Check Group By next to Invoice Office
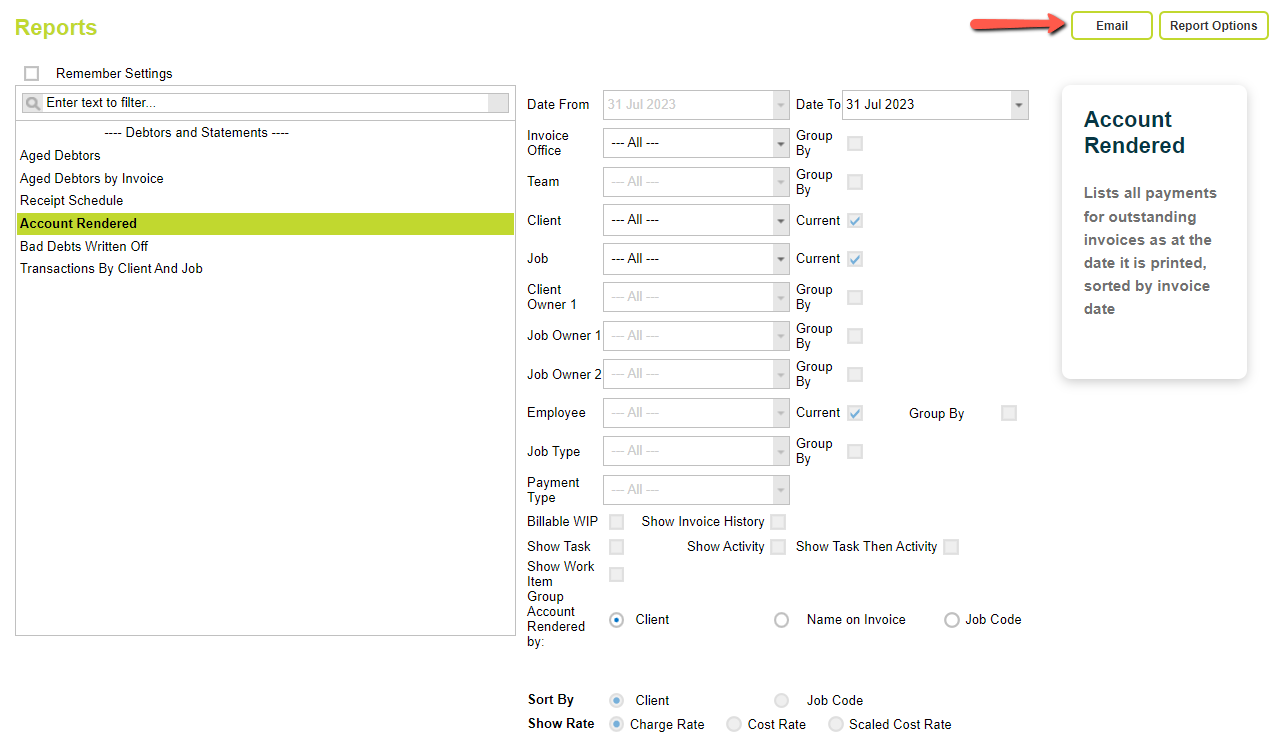The image size is (1279, 742). (855, 143)
